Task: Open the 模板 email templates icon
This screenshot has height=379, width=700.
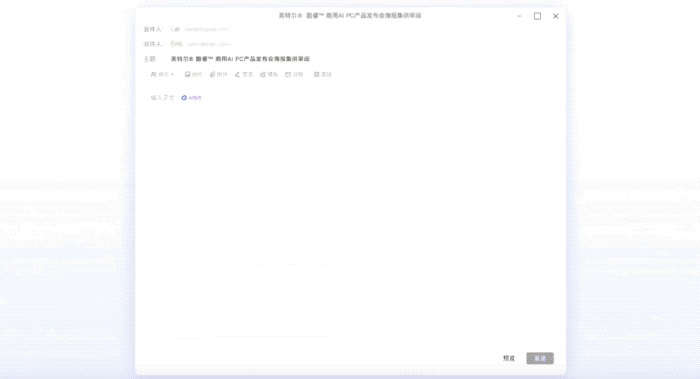Action: click(x=269, y=75)
